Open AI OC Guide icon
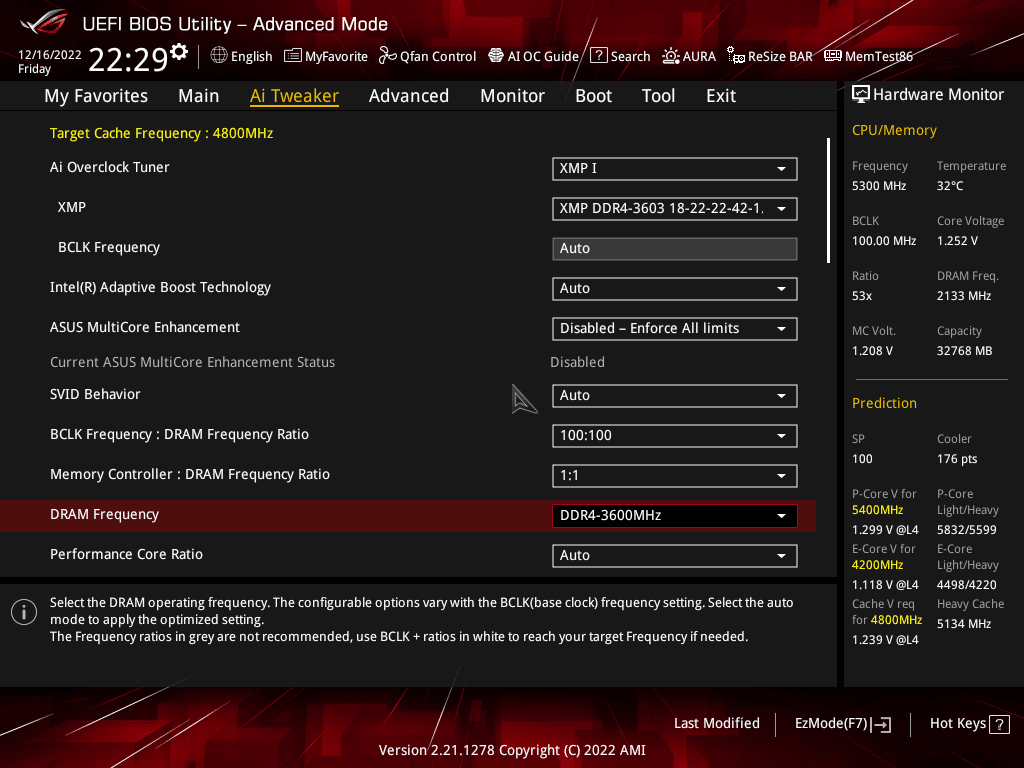 [x=496, y=56]
